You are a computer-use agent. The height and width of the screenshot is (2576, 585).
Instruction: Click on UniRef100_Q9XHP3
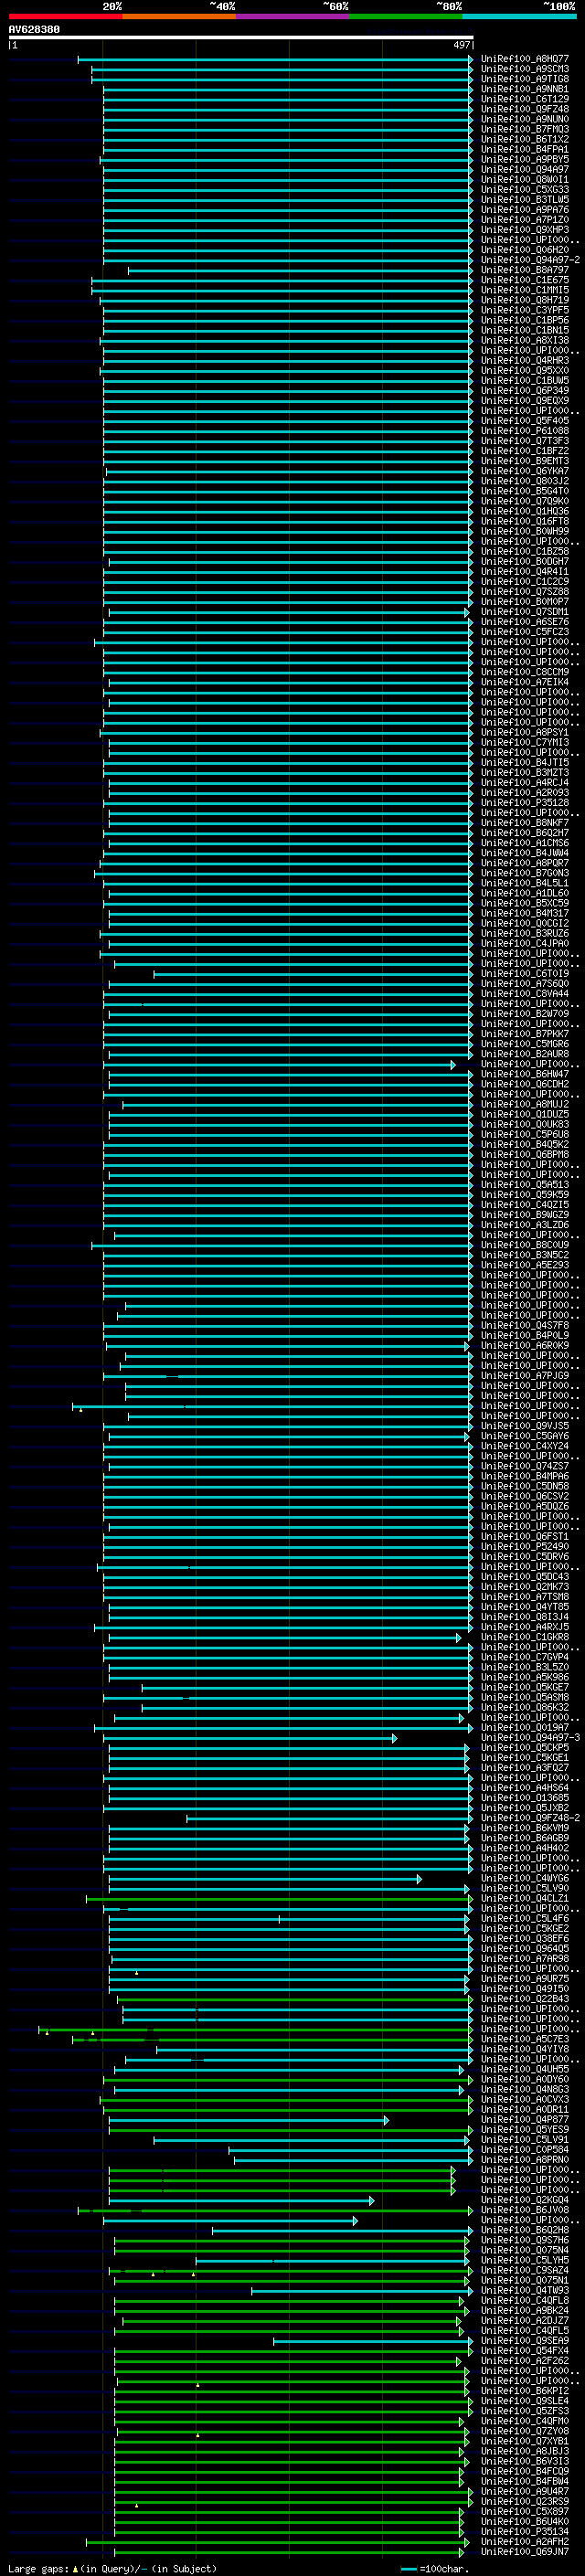(x=525, y=230)
